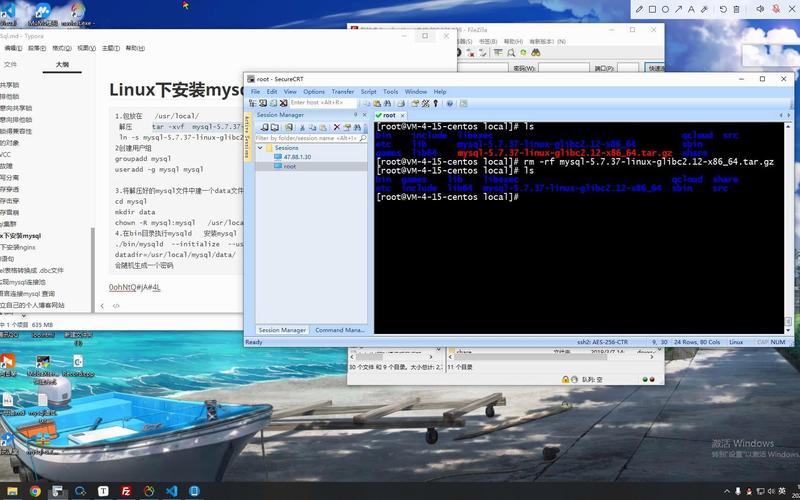Viewport: 800px width, 500px height.
Task: Open the Help menu in SecureCRT
Action: tap(440, 92)
